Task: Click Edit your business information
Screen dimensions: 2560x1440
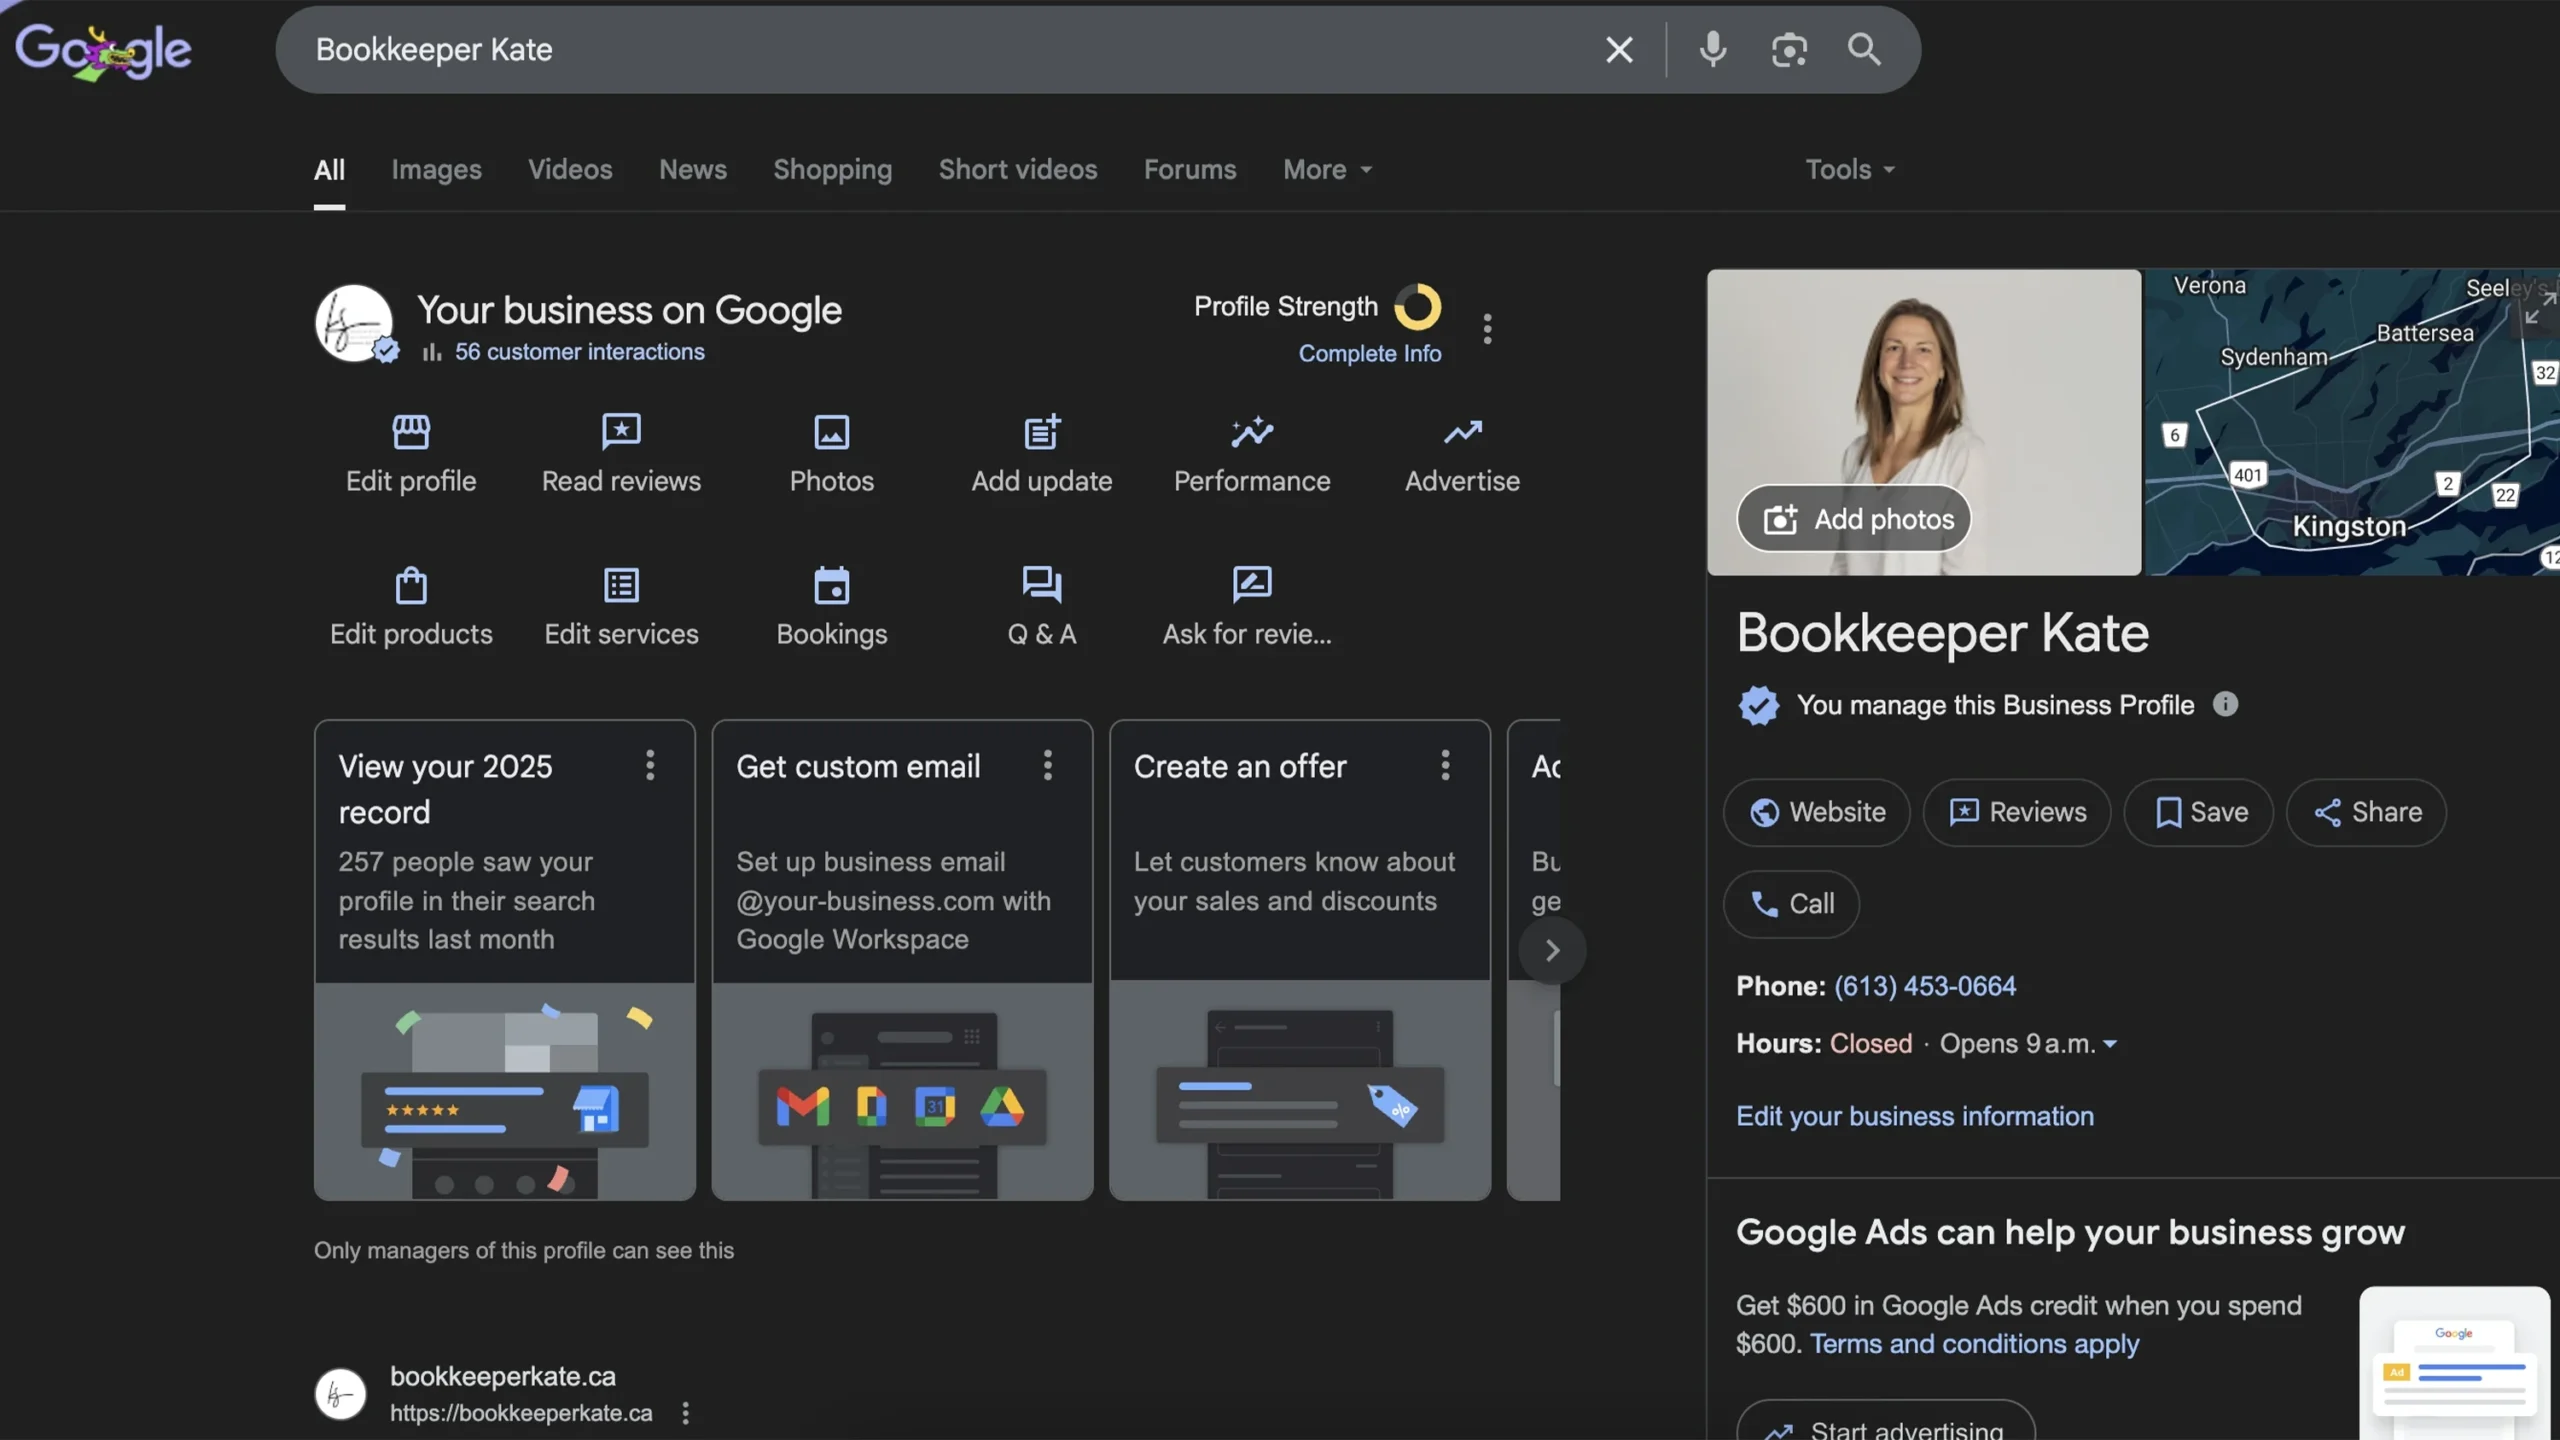Action: (x=1914, y=1115)
